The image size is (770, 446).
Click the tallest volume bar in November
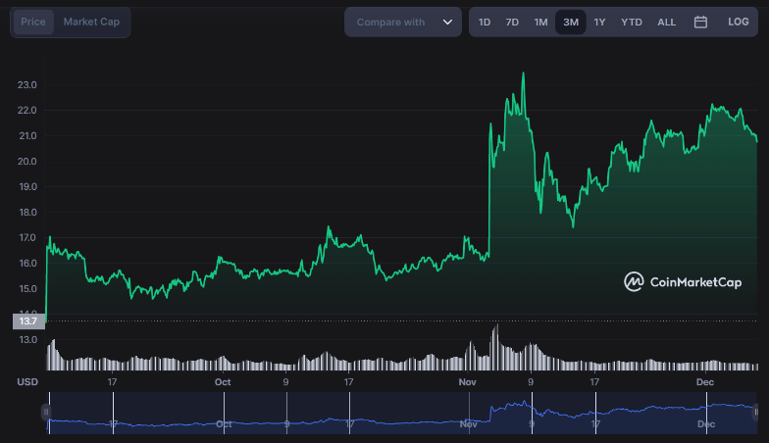tap(495, 345)
